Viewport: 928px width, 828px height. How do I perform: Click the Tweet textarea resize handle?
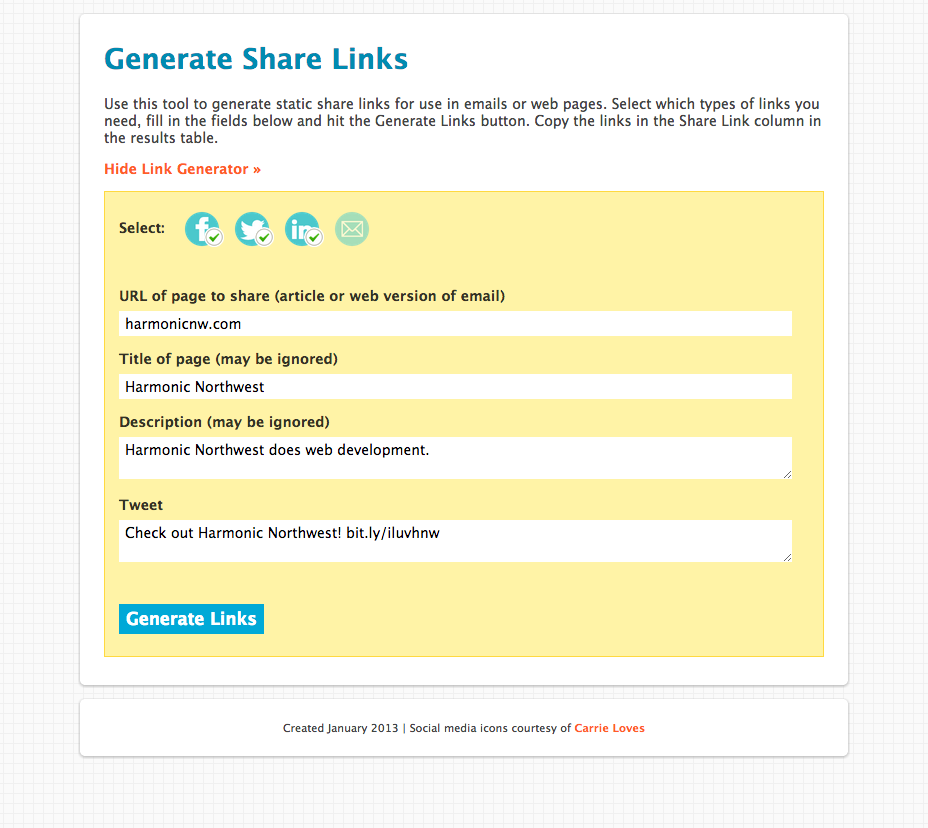(x=786, y=556)
